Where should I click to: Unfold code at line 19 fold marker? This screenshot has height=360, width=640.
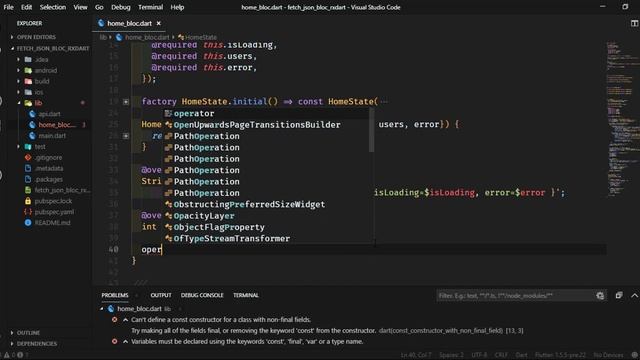coord(126,102)
